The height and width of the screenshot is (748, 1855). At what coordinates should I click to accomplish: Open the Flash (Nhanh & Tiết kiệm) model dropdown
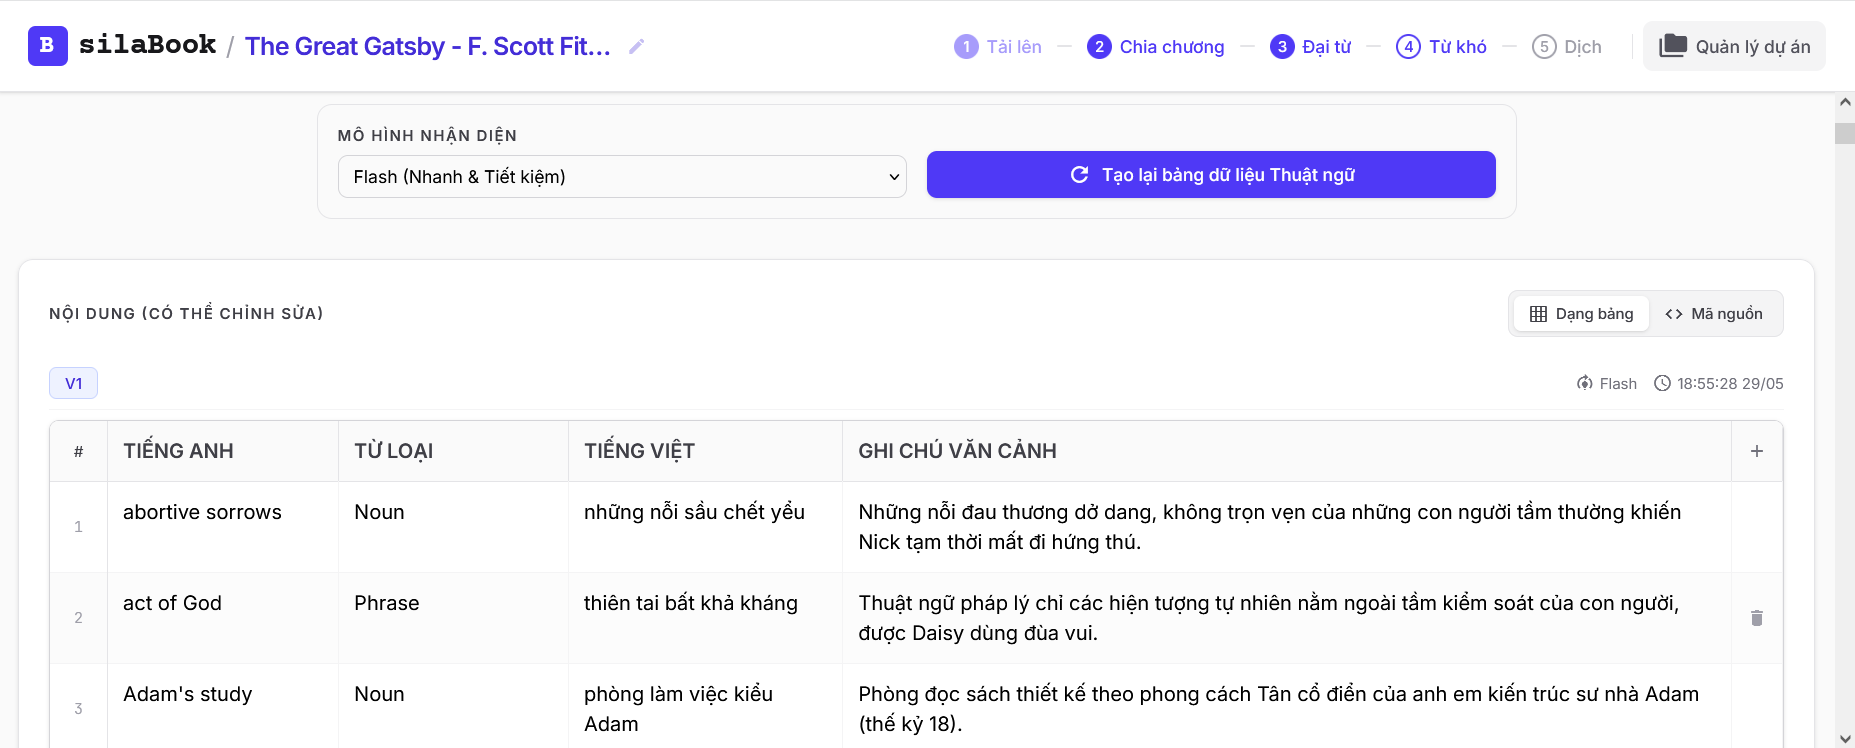pos(622,176)
